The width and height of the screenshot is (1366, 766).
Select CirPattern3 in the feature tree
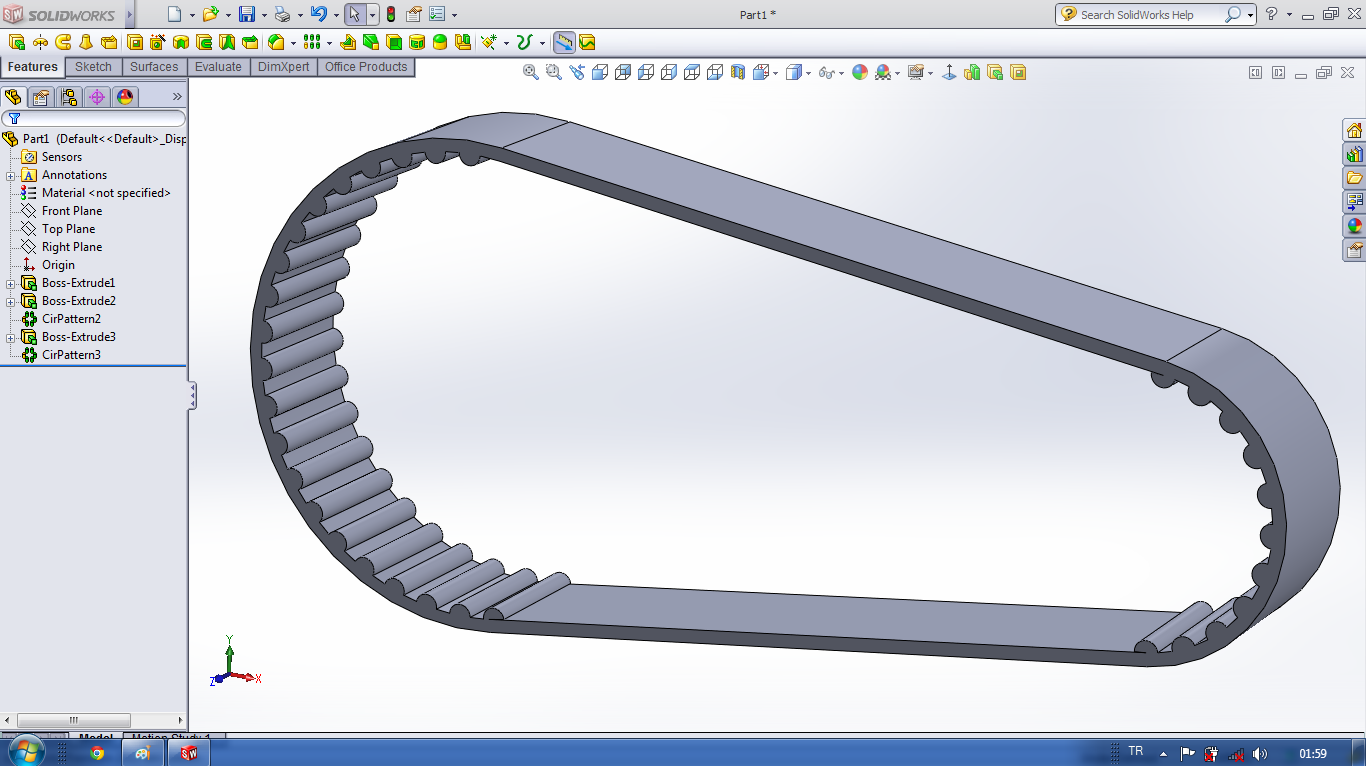click(71, 355)
